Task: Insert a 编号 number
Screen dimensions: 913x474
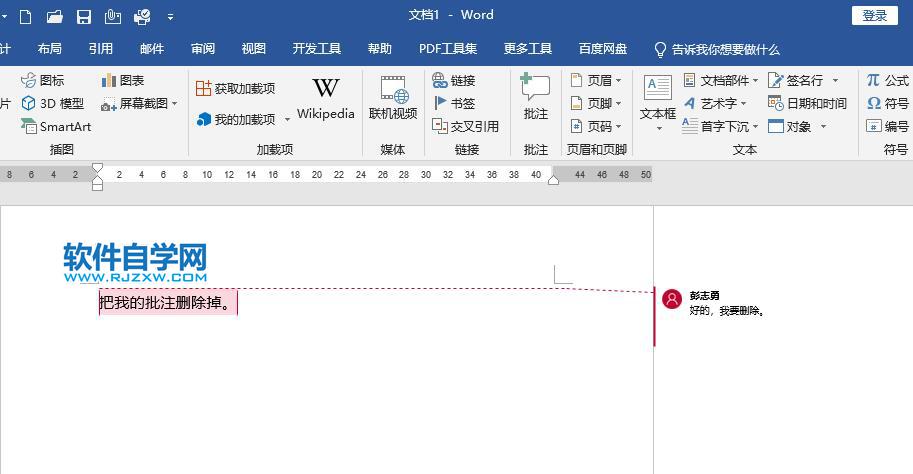Action: tap(887, 126)
